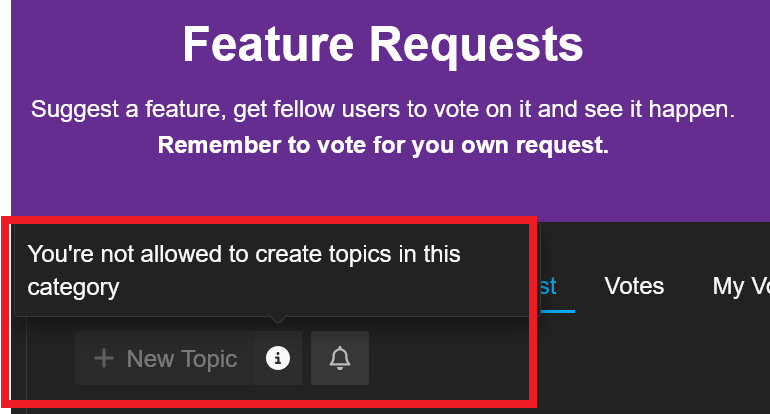Click the "Suggest a feature" description text
Image resolution: width=770 pixels, height=414 pixels.
[x=382, y=110]
